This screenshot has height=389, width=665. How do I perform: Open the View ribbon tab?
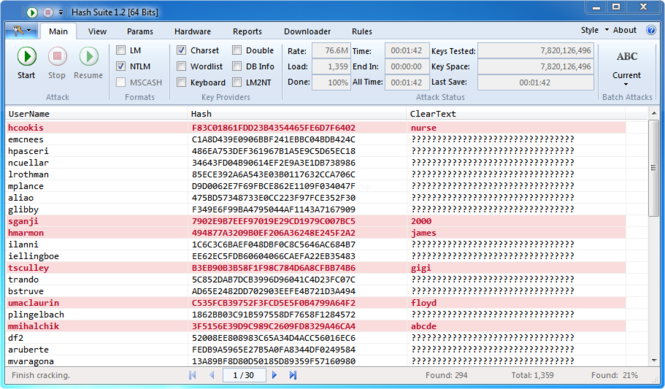click(97, 31)
